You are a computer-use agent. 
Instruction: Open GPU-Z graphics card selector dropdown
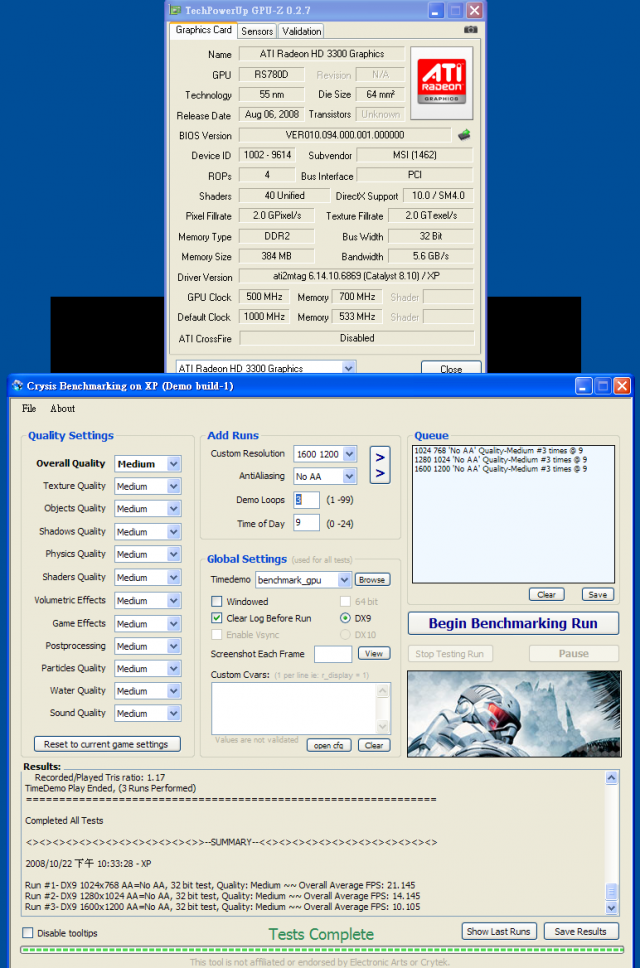(x=266, y=368)
